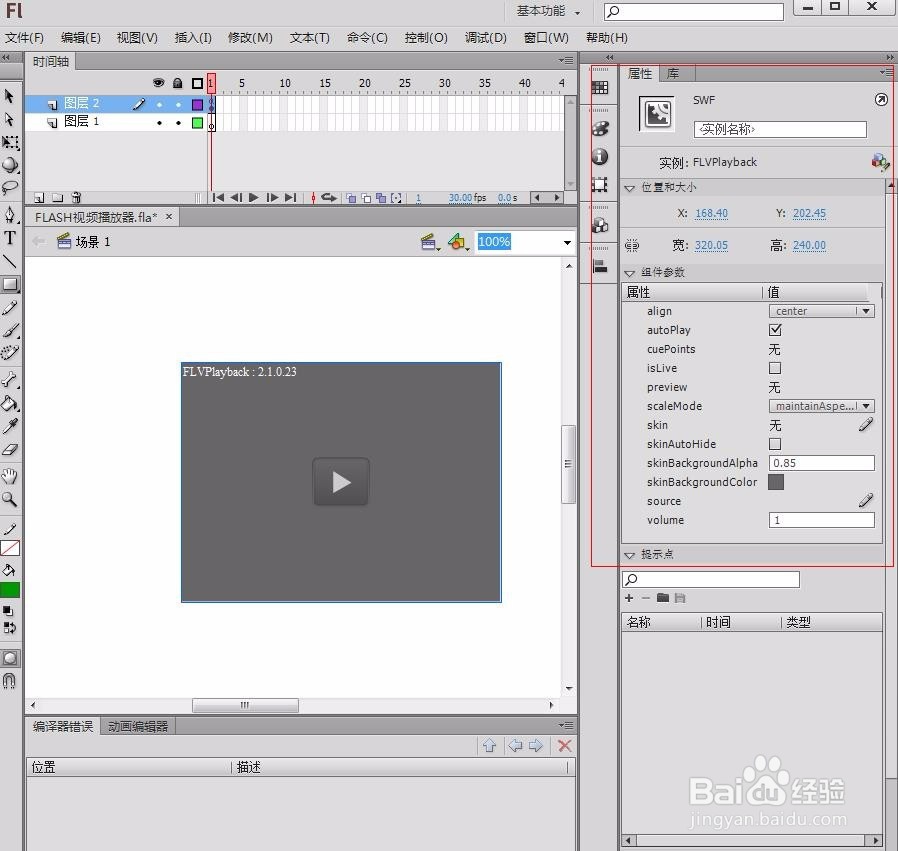Image resolution: width=898 pixels, height=851 pixels.
Task: Switch to the 动画编辑器 tab
Action: point(138,726)
